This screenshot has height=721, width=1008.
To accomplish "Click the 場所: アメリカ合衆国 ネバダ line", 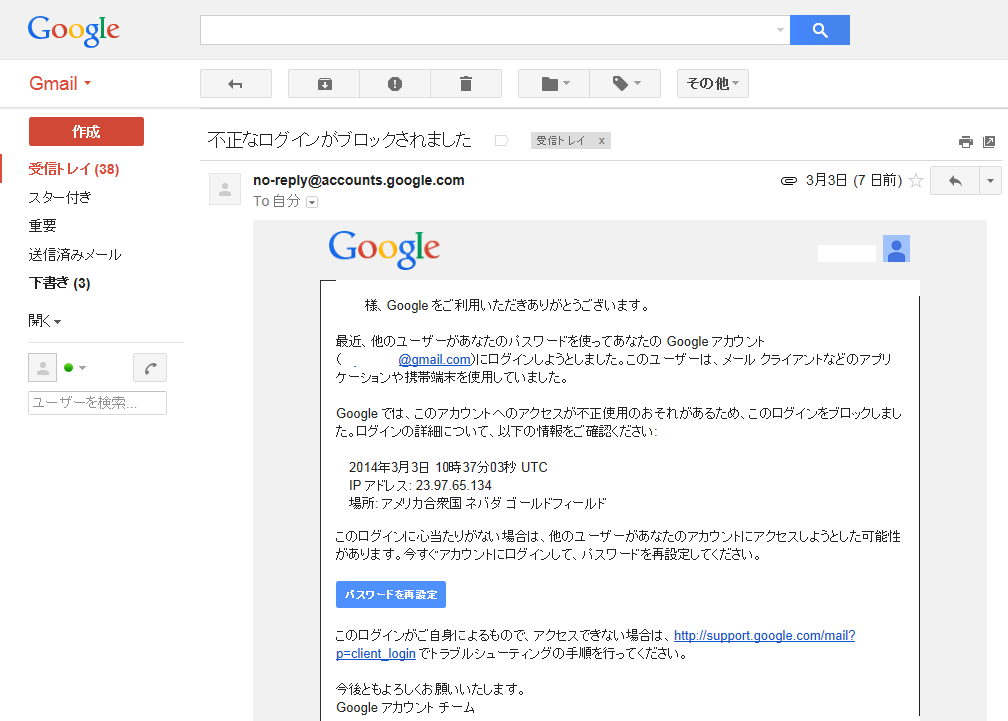I will tap(478, 503).
